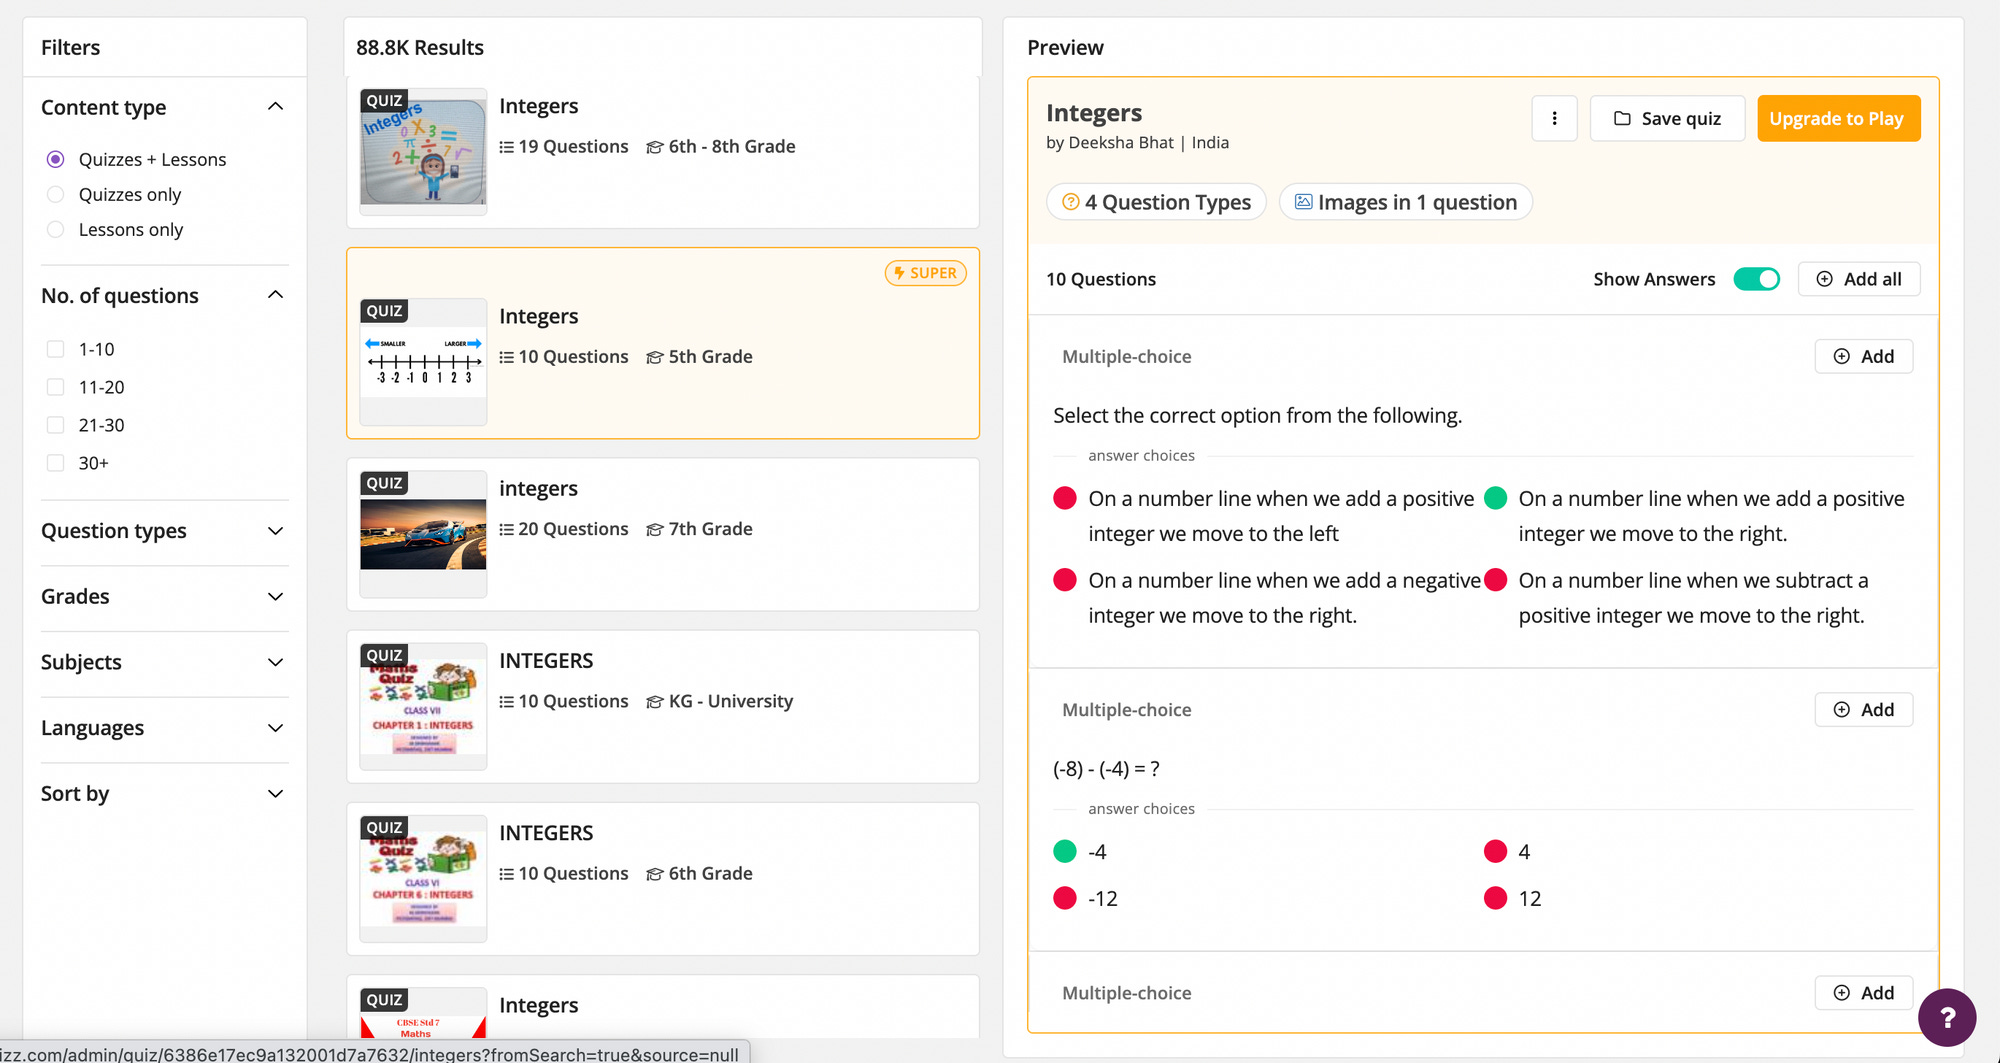Select Quizzes + Lessons radio option
Viewport: 2000px width, 1063px height.
56,160
